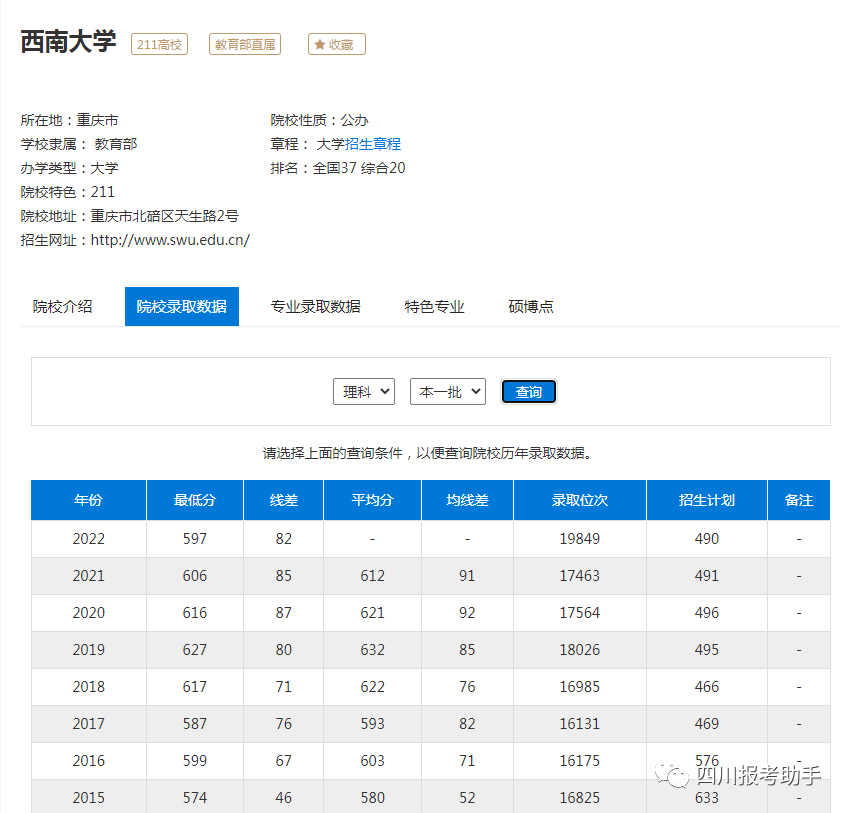Image resolution: width=849 pixels, height=813 pixels.
Task: Click the lowest score 616 cell
Action: coord(195,613)
